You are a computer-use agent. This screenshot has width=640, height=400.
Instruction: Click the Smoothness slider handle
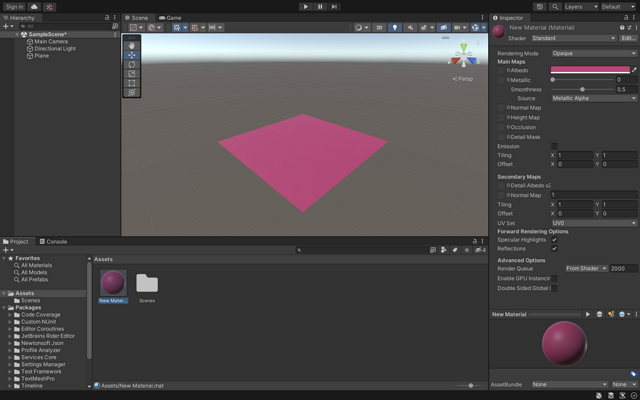(x=582, y=89)
